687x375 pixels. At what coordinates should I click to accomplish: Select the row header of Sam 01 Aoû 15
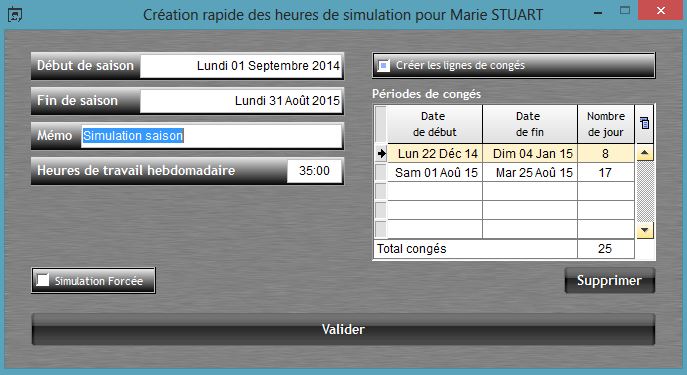pyautogui.click(x=381, y=172)
